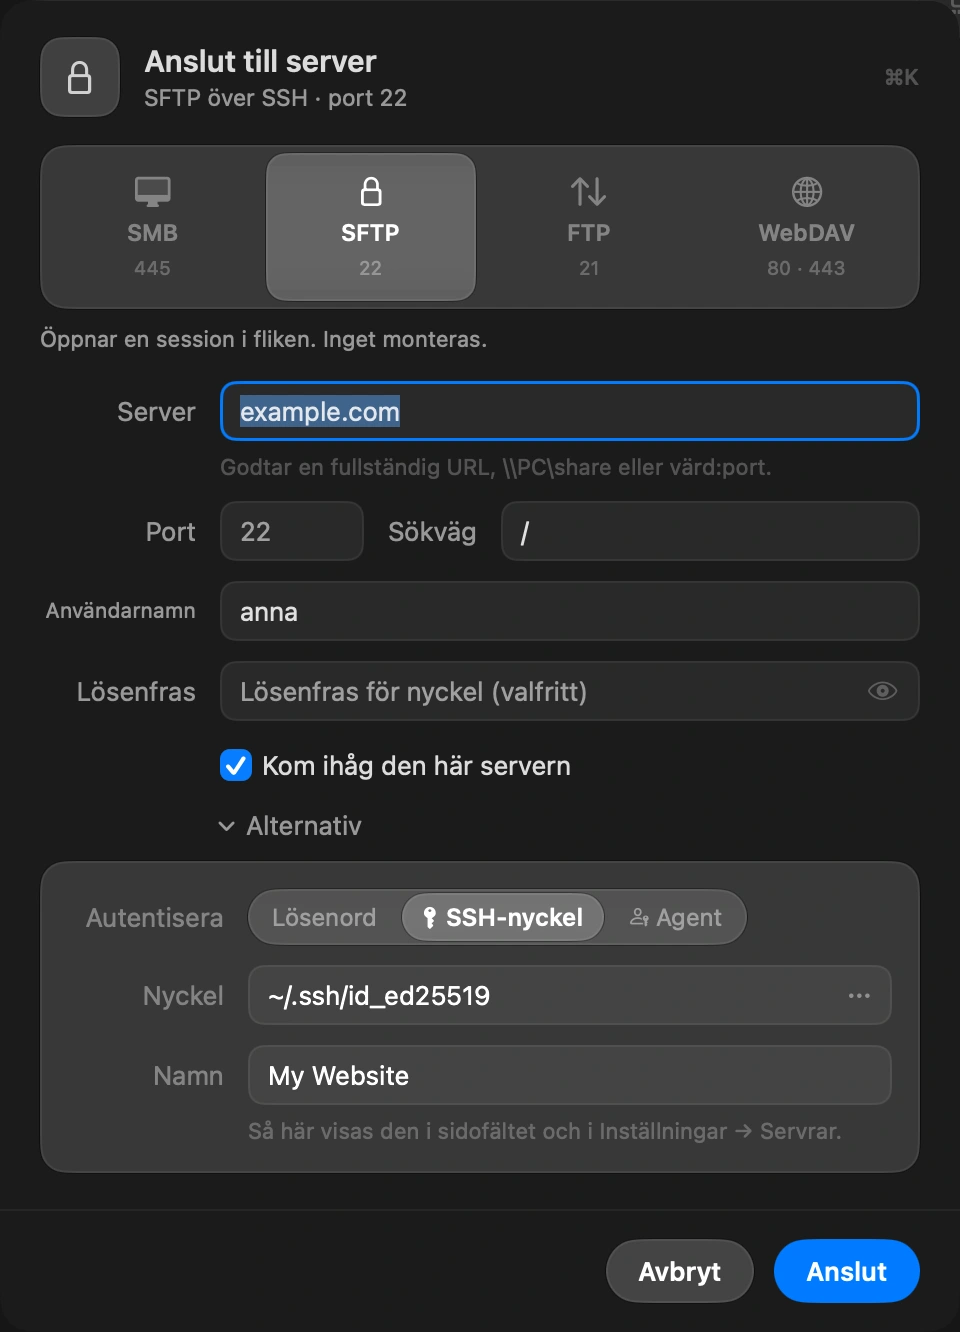Screen dimensions: 960x1332
Task: Click the Anslut button
Action: [846, 1271]
